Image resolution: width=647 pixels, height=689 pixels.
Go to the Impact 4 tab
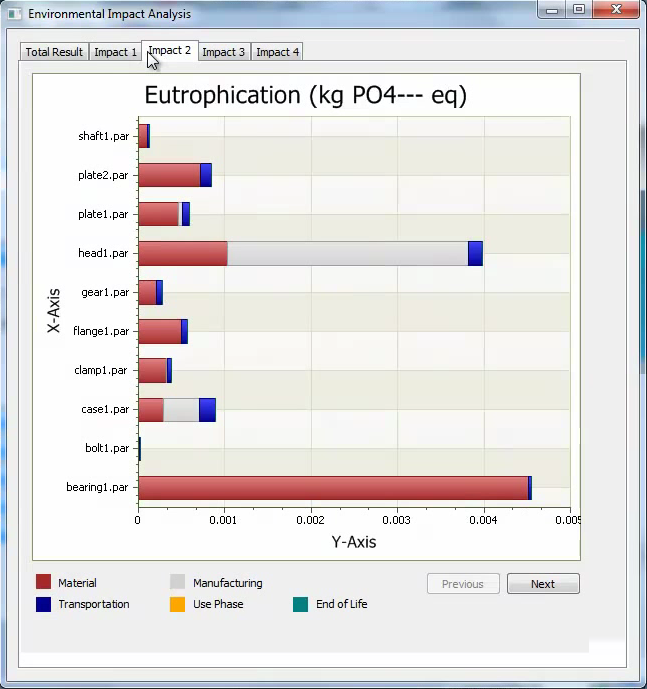(277, 52)
